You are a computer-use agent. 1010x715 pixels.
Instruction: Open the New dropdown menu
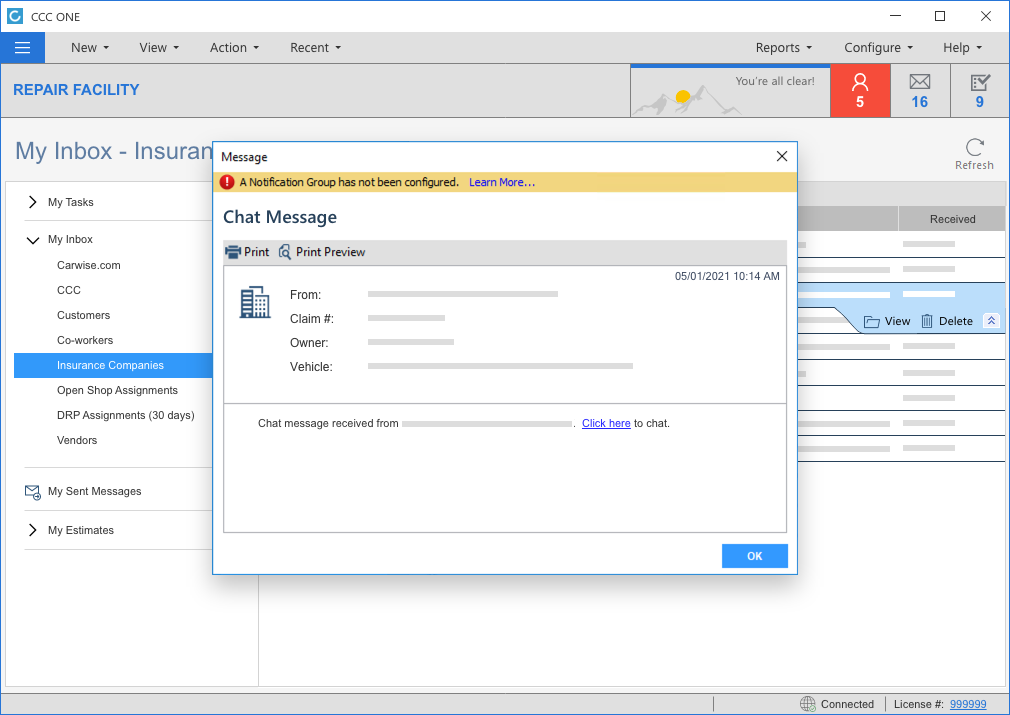pyautogui.click(x=90, y=47)
